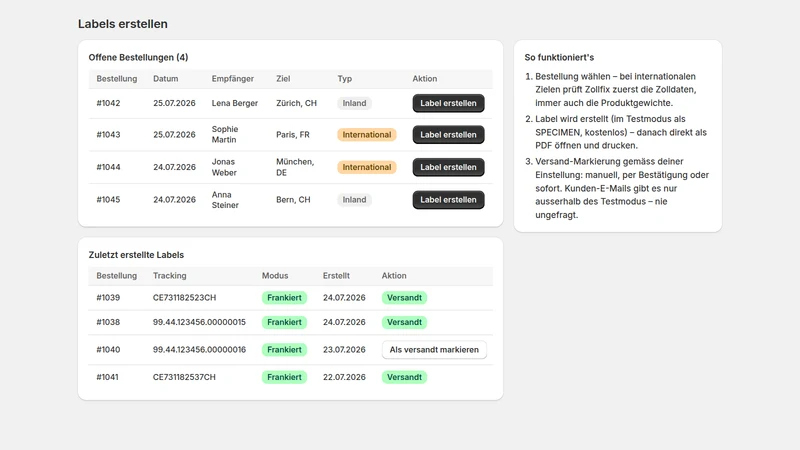Click Erstellt column header
Image resolution: width=800 pixels, height=450 pixels.
[x=336, y=276]
